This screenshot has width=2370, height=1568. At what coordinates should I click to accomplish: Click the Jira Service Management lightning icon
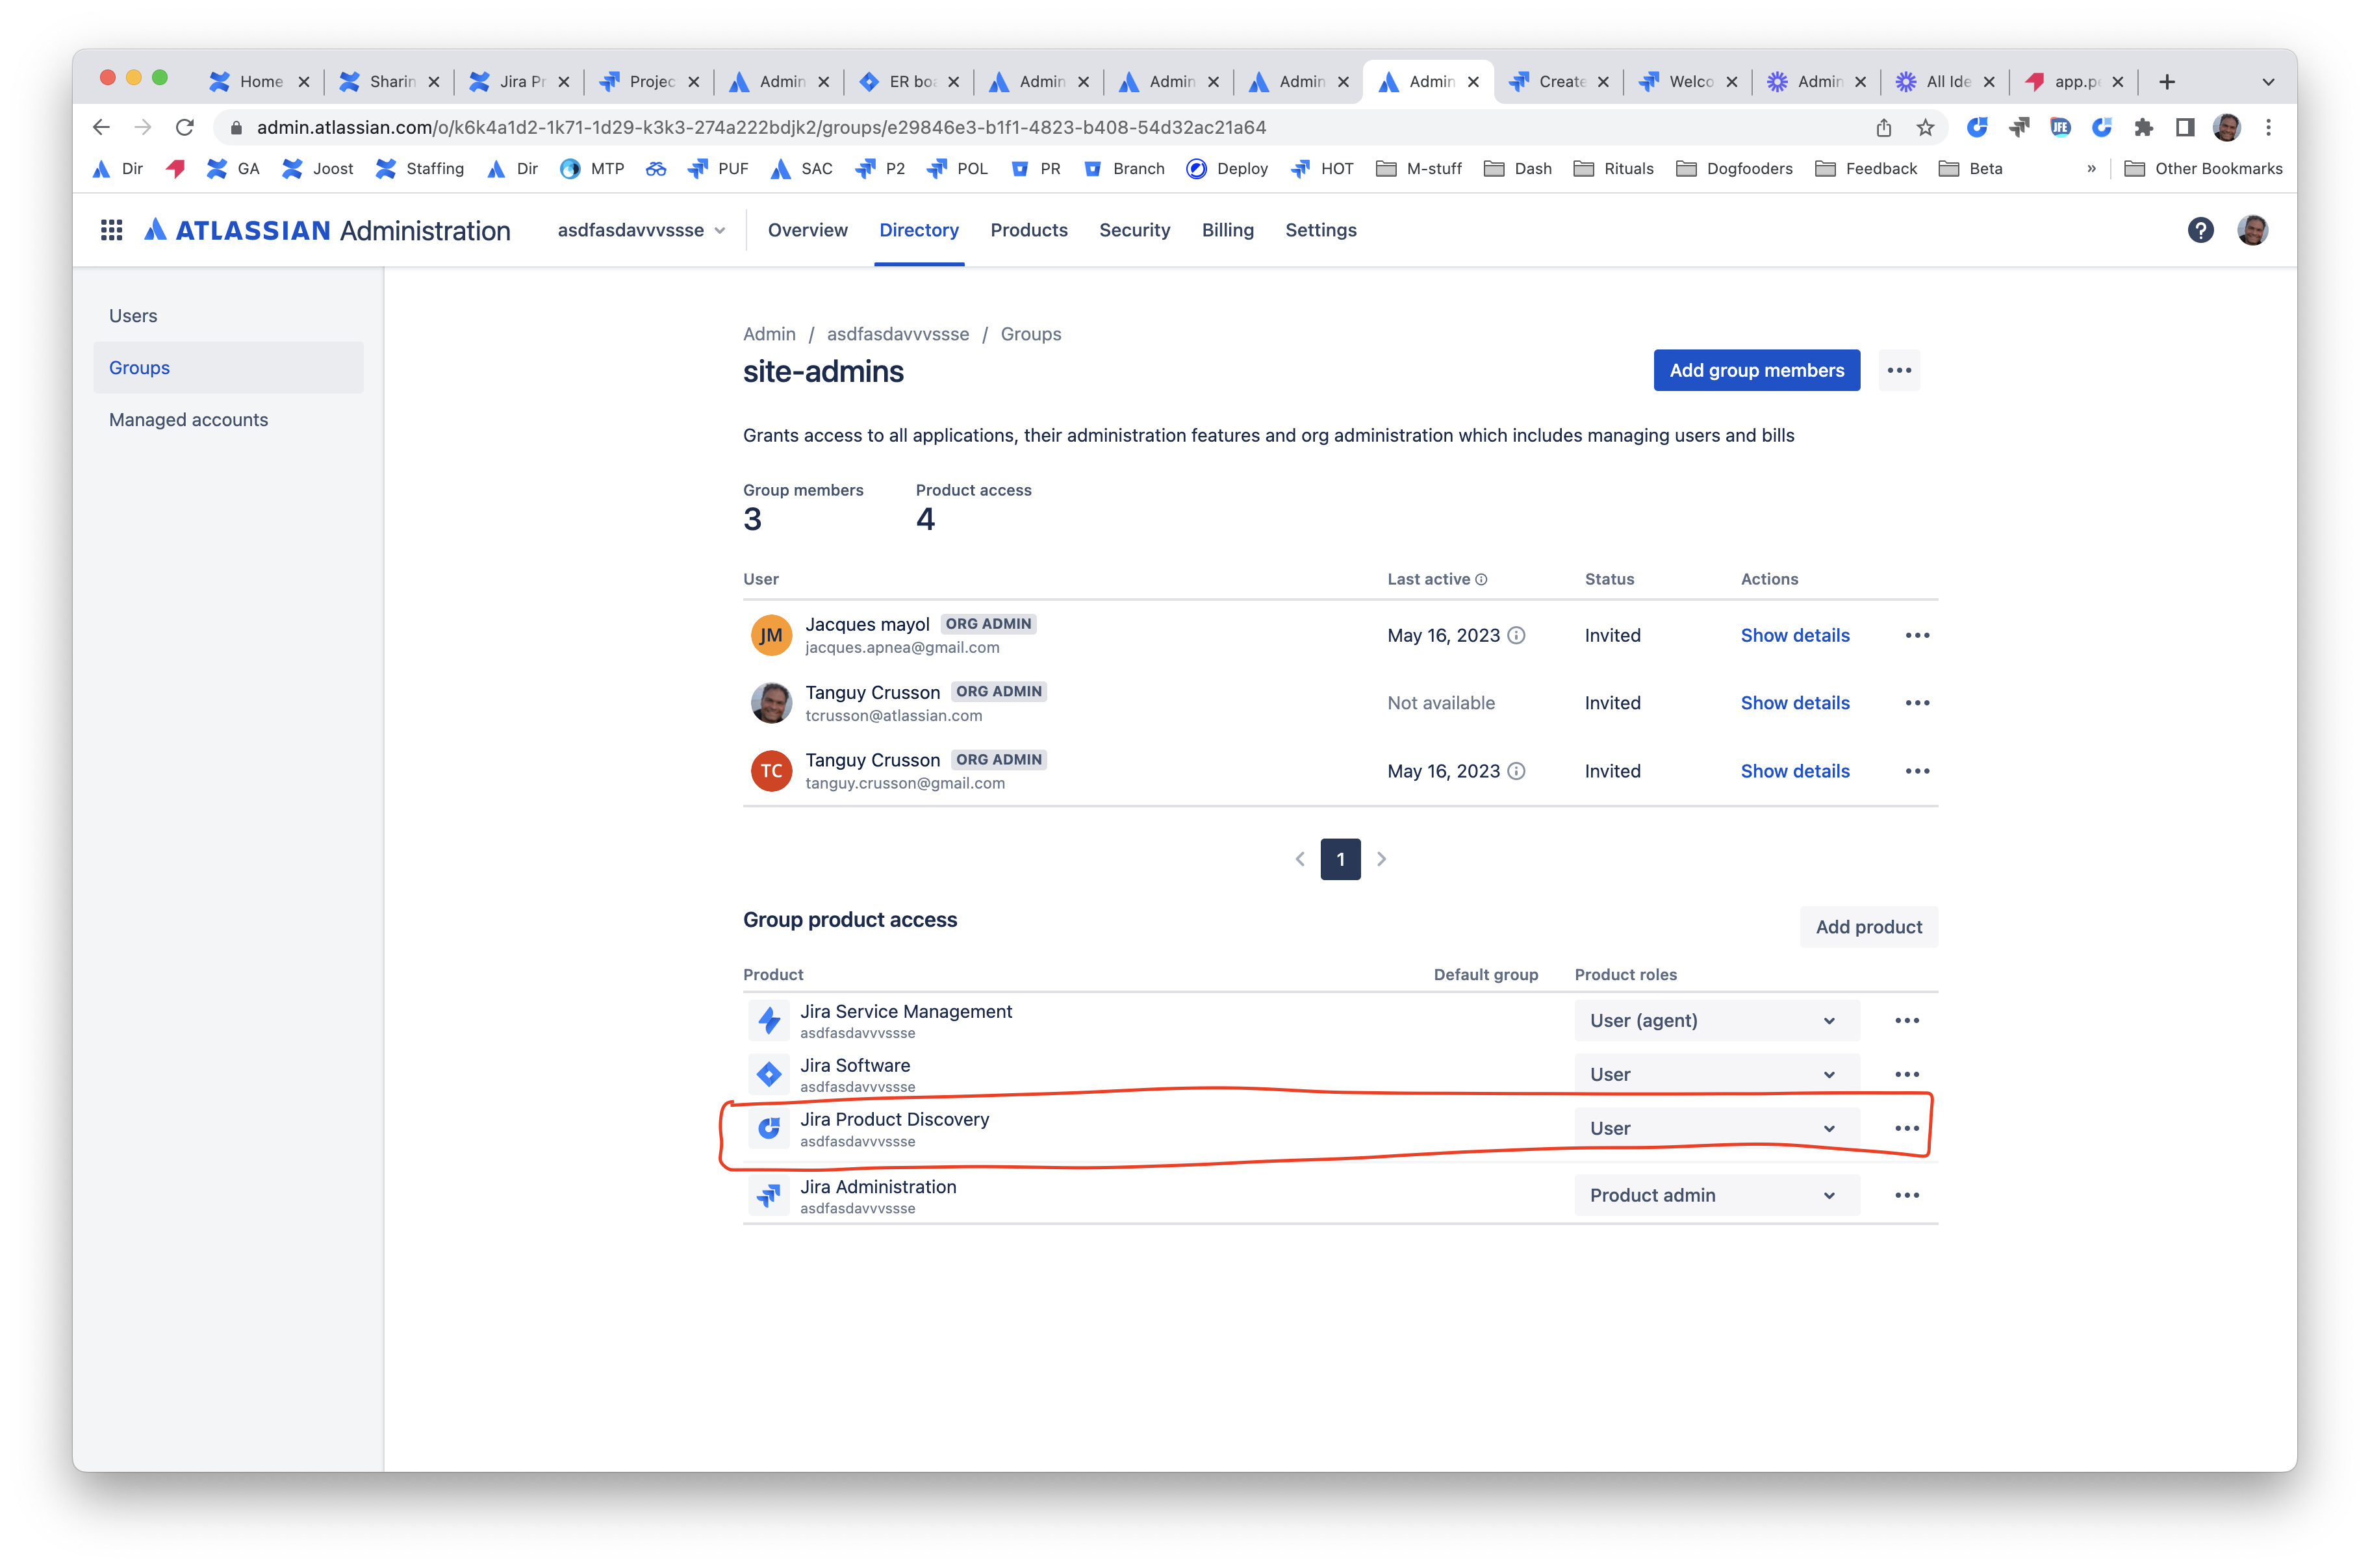click(769, 1020)
